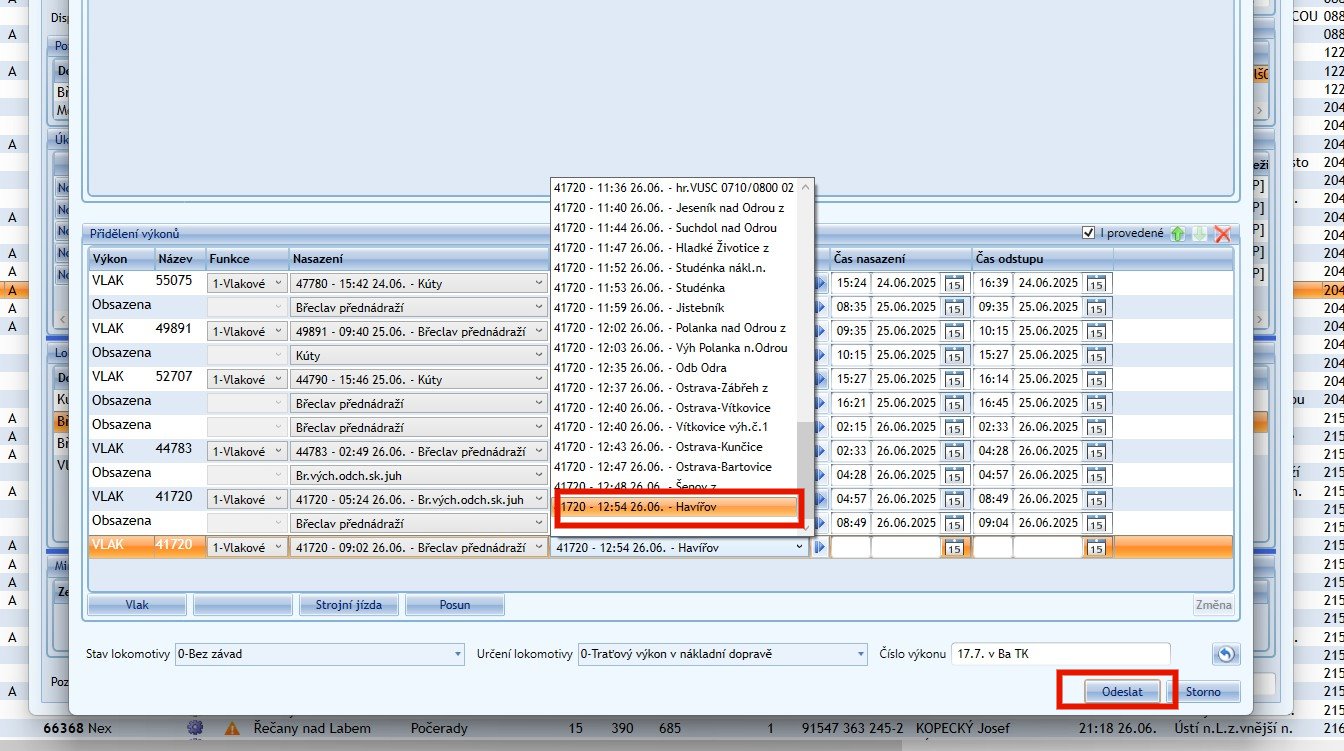Image resolution: width=1344 pixels, height=751 pixels.
Task: Open calendar beside 16:39 24.06.2025 end date
Action: (1097, 283)
